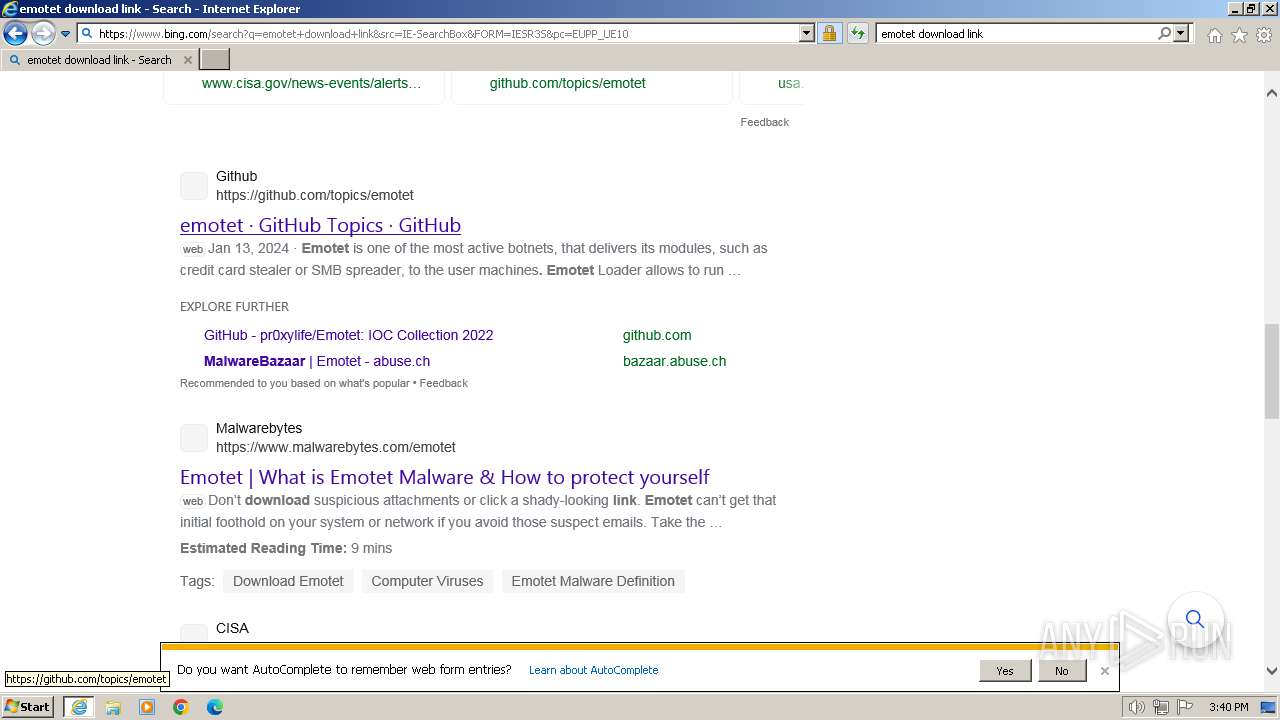Open Learn about AutoComplete link
The image size is (1280, 720).
click(x=593, y=670)
